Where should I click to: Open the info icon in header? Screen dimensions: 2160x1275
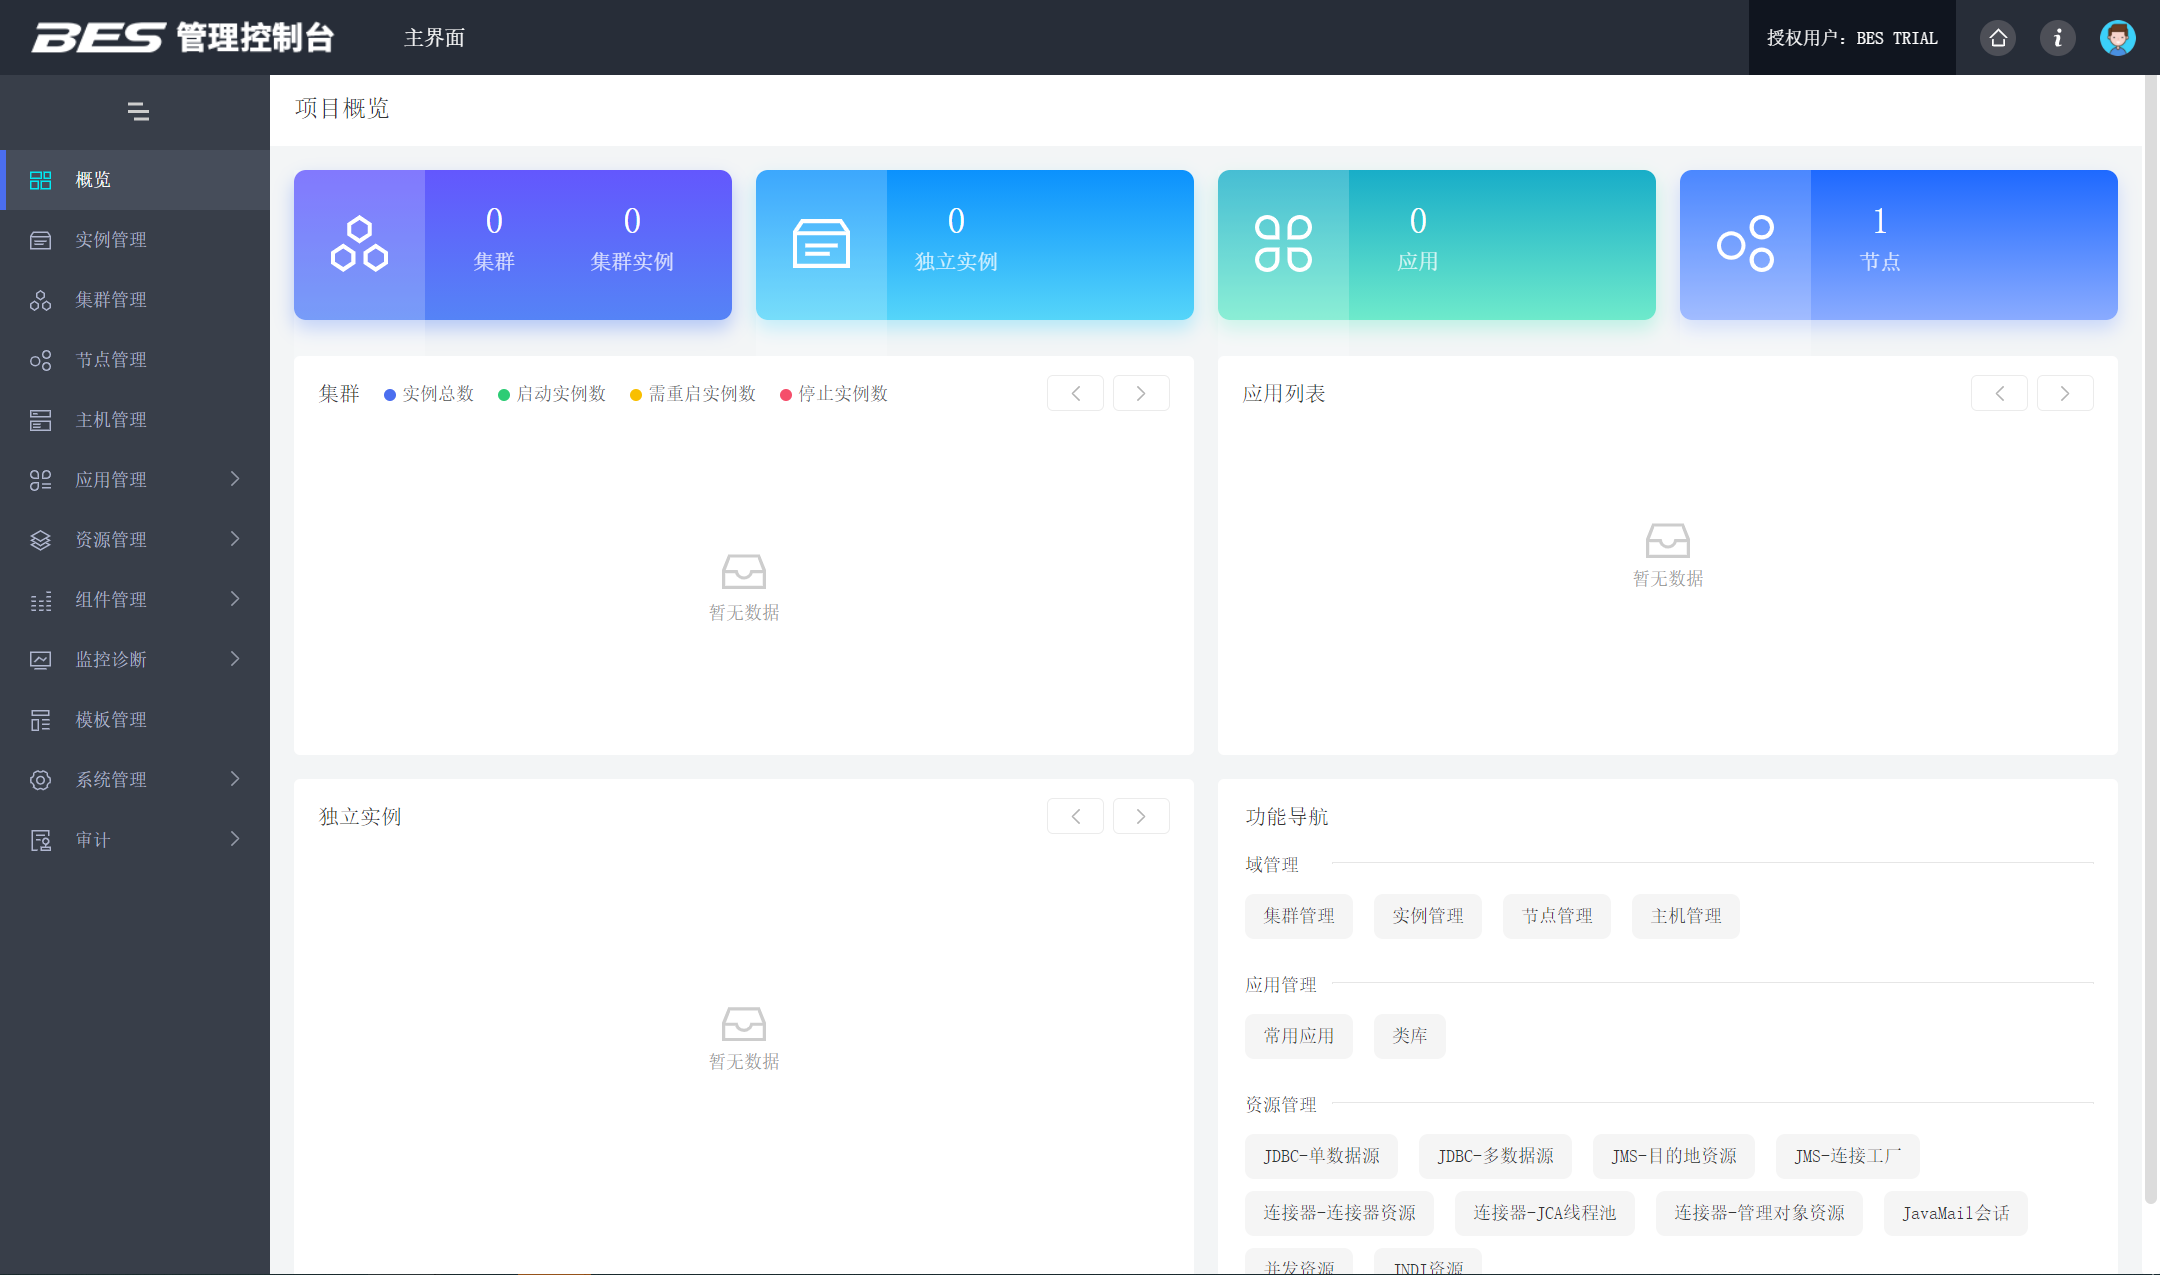tap(2057, 38)
